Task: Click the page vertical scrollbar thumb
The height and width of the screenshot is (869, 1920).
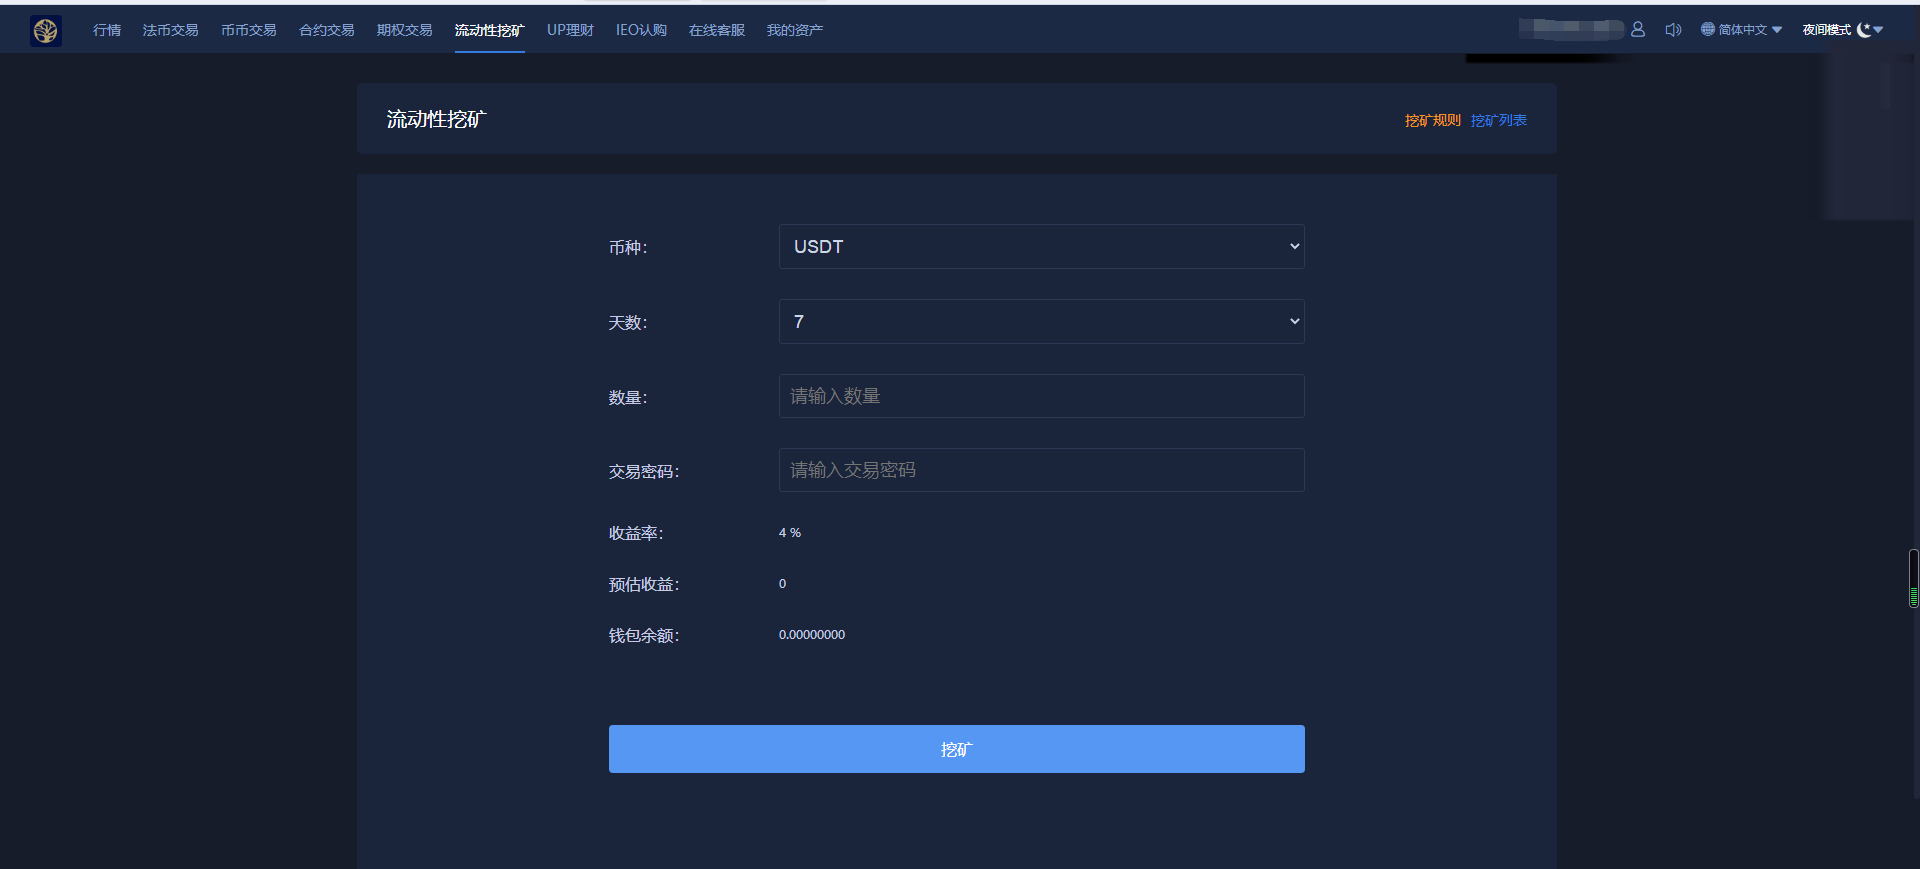Action: [1913, 578]
